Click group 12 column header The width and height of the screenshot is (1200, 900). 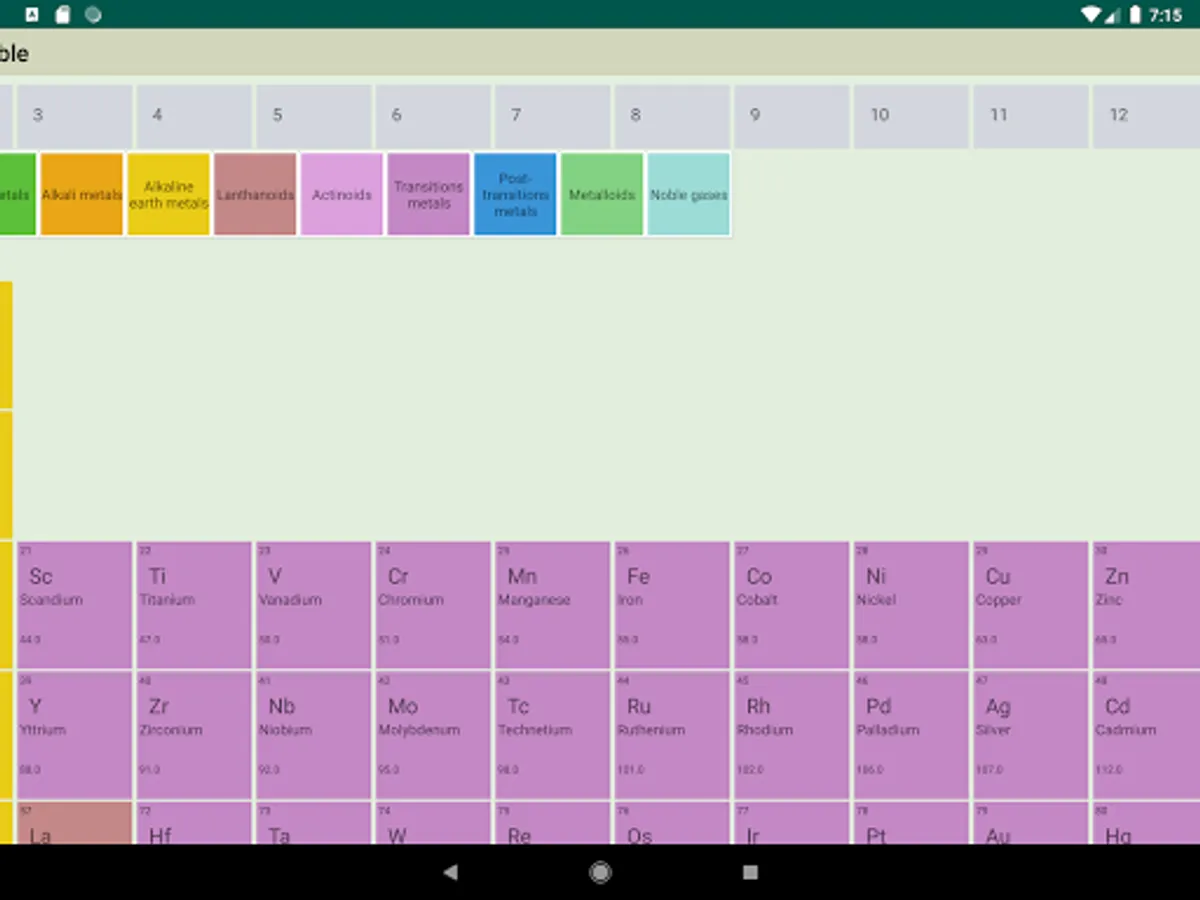click(x=1146, y=116)
